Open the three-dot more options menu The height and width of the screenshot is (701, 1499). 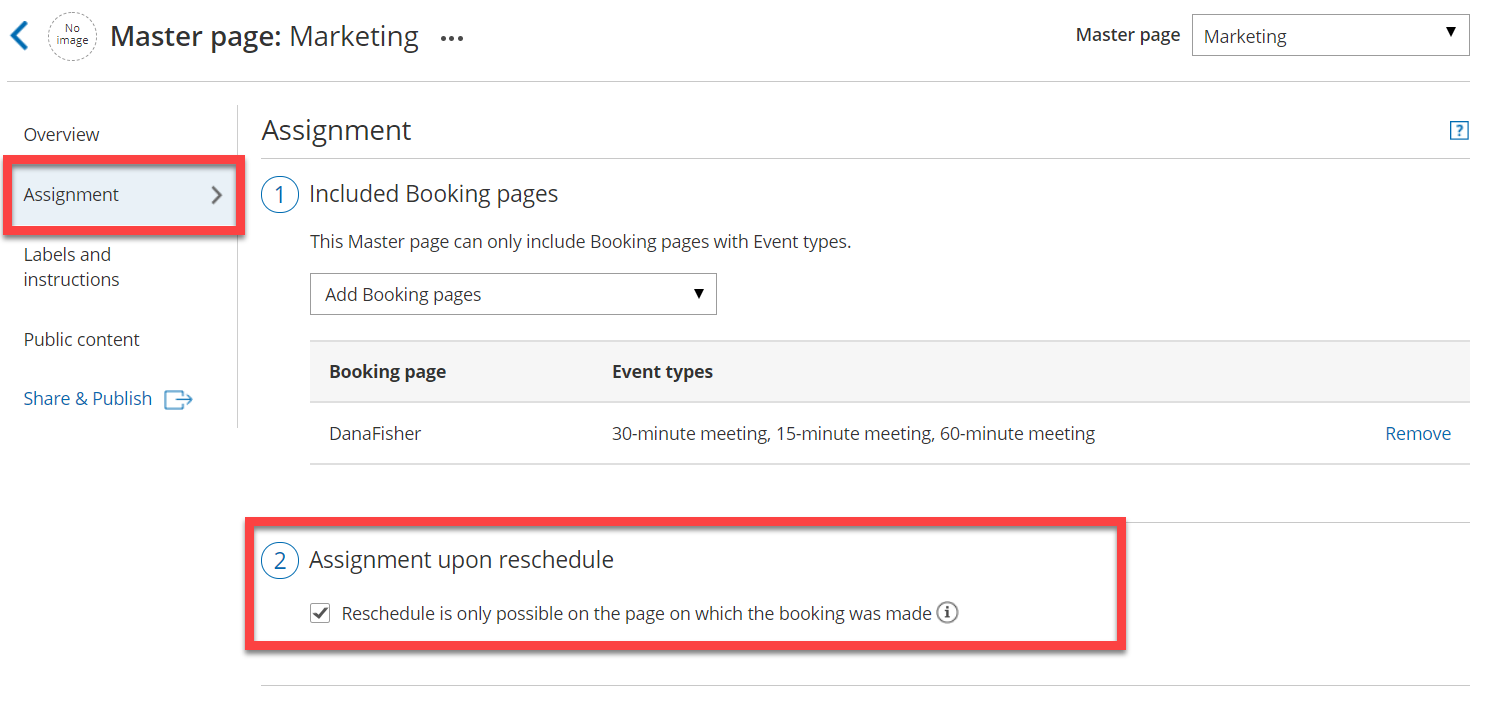click(452, 39)
